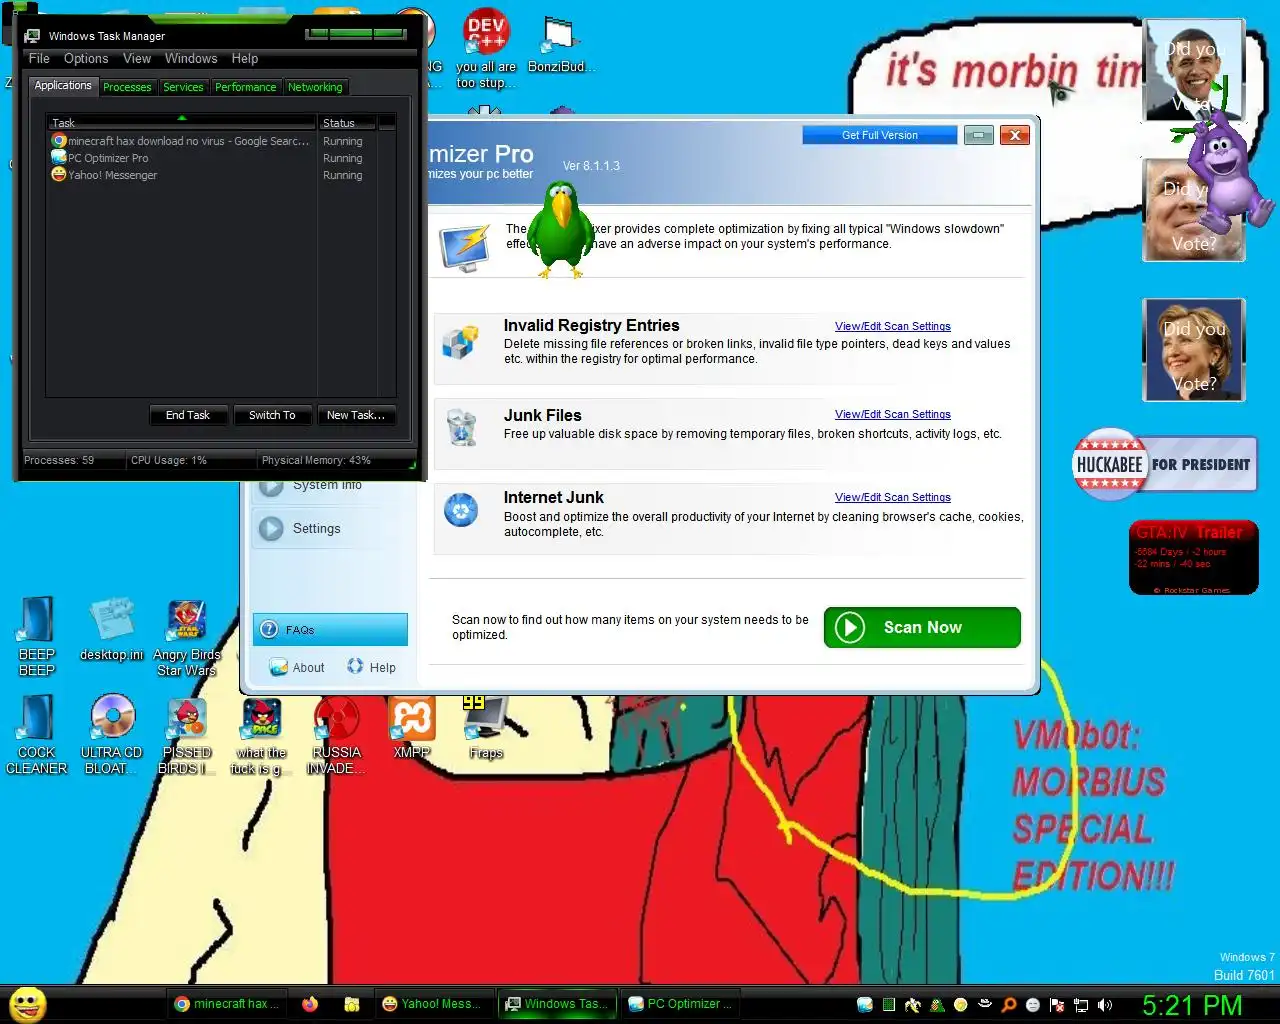Launch the PISSED BIRDS desktop shortcut
The width and height of the screenshot is (1280, 1024).
(x=187, y=734)
